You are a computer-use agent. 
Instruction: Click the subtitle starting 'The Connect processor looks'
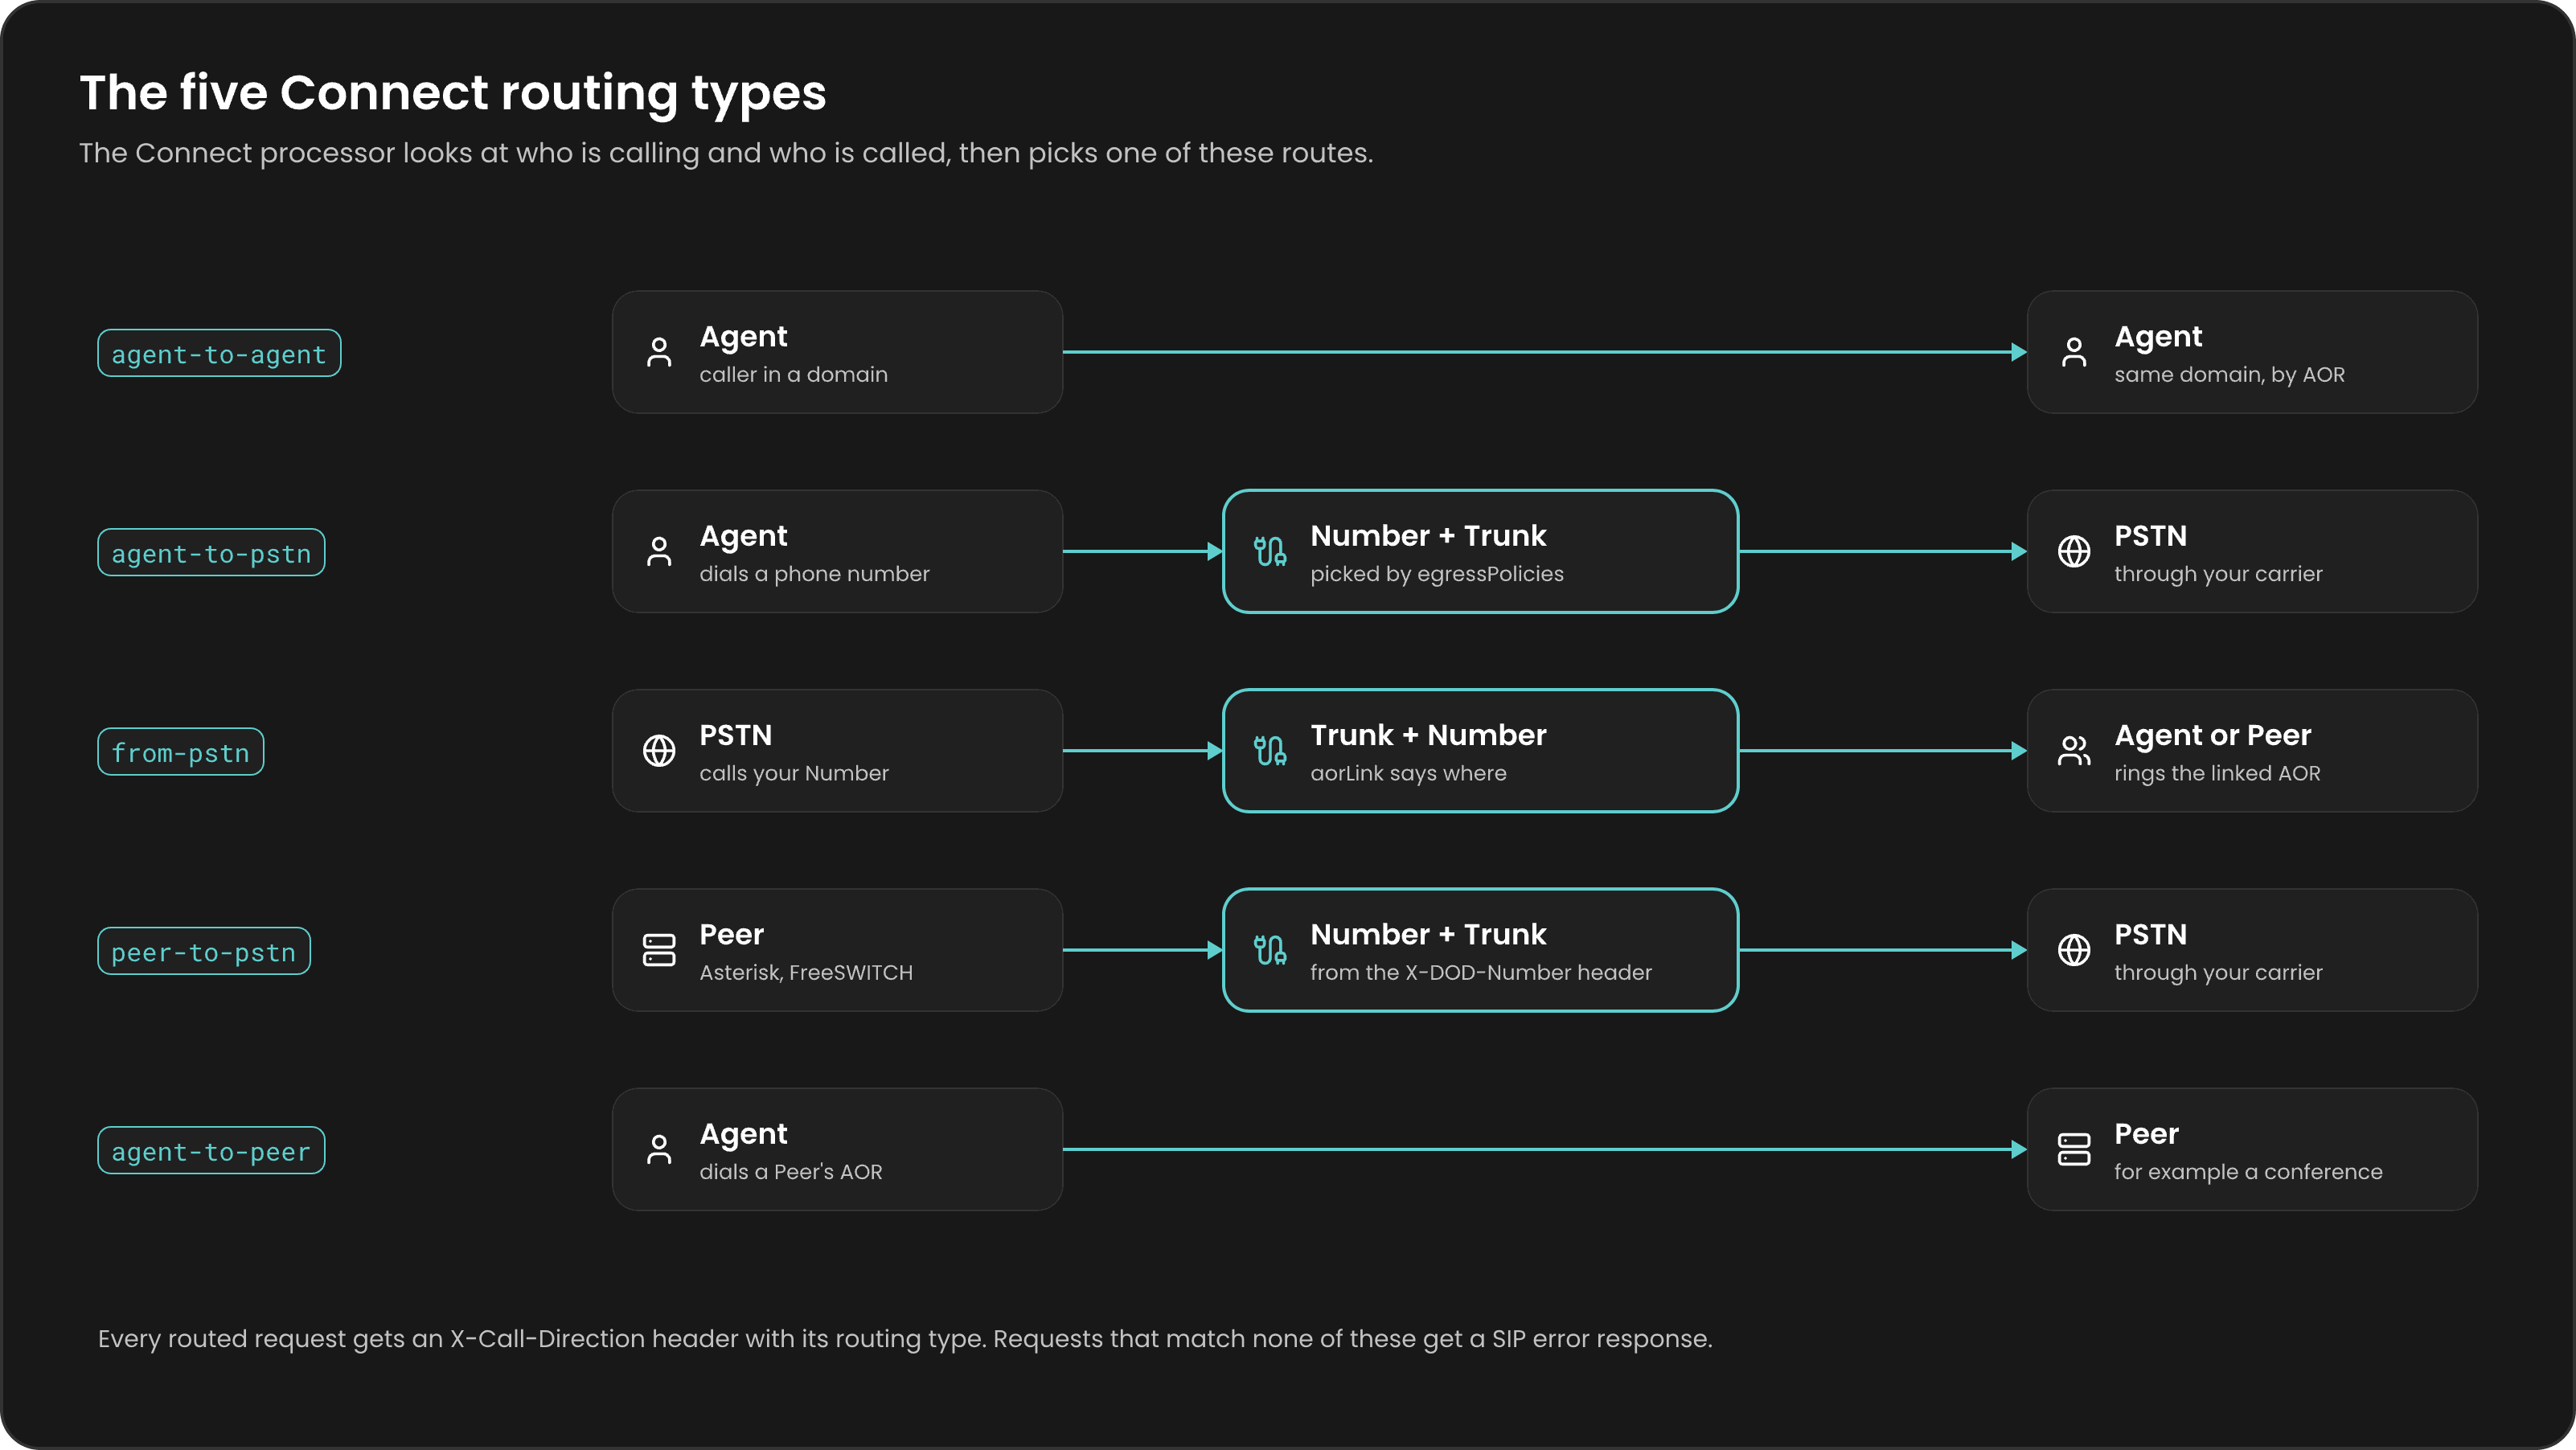tap(726, 153)
